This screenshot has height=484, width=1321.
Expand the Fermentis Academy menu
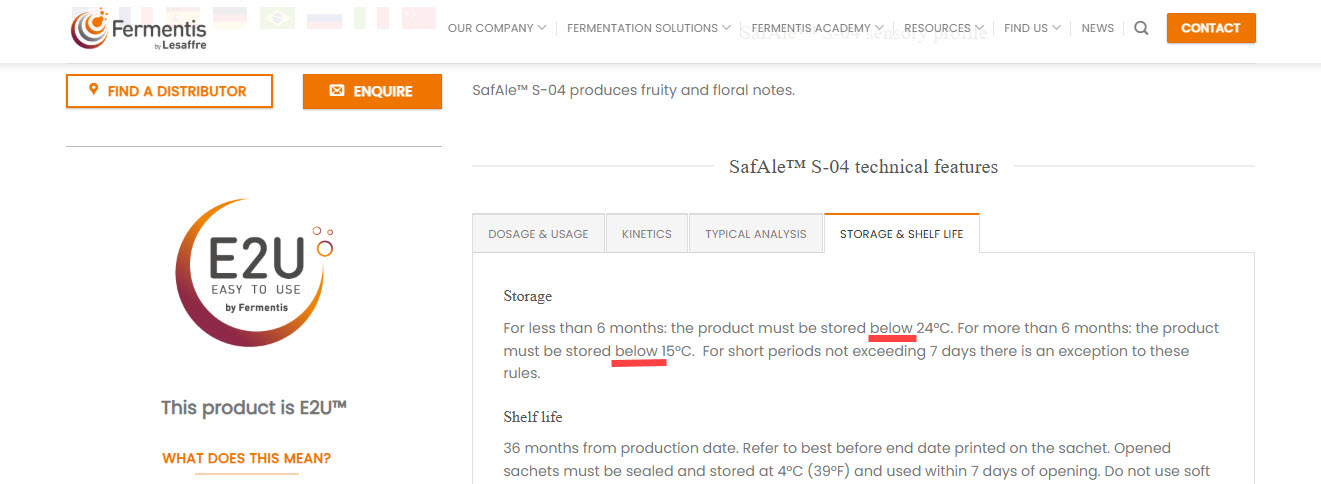click(x=817, y=28)
